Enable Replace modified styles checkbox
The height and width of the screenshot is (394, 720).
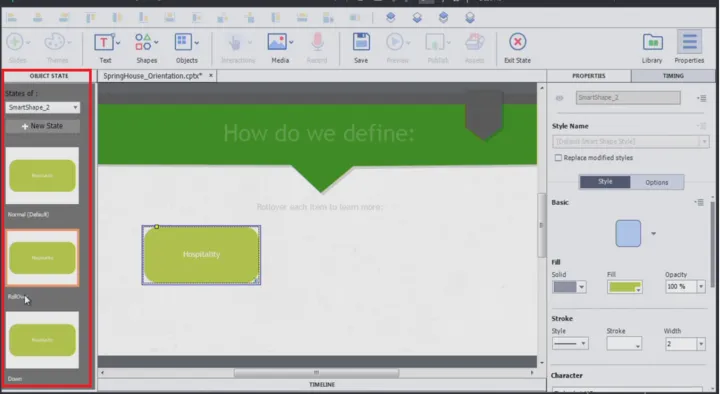point(558,158)
